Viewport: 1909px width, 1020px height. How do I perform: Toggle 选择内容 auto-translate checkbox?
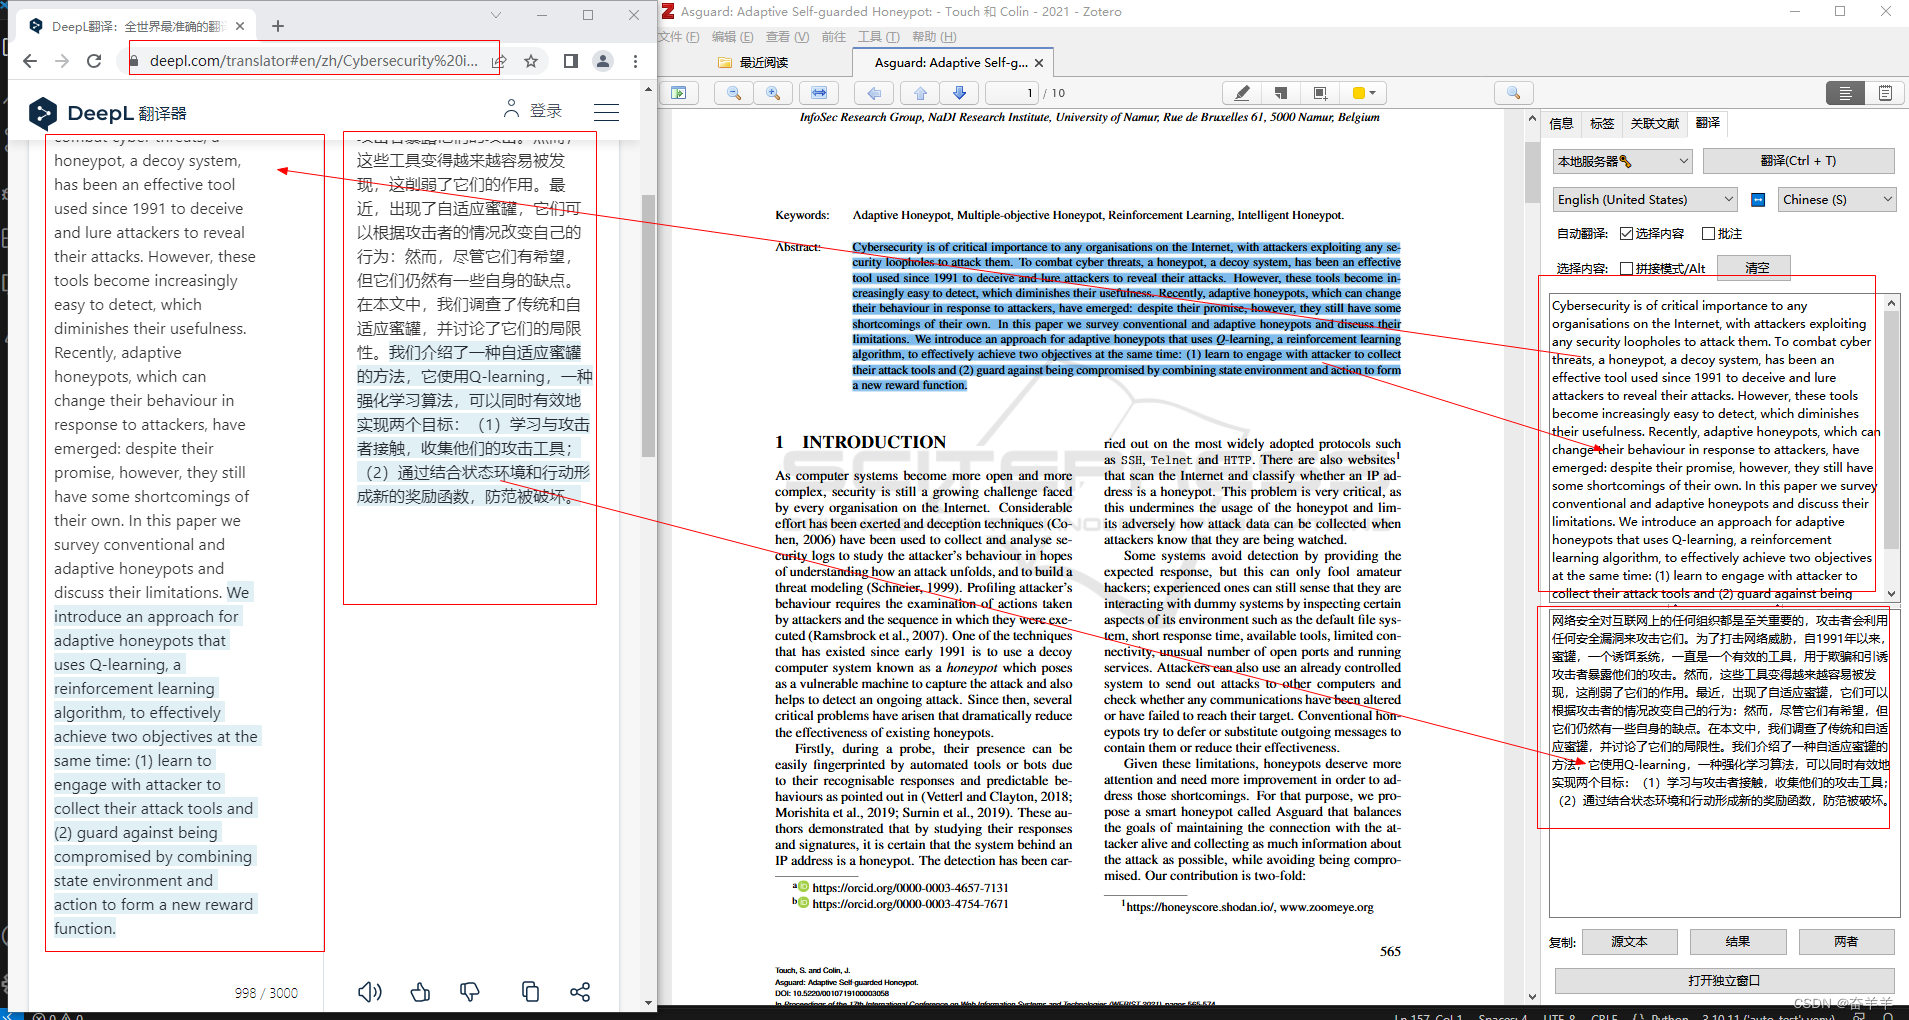click(x=1626, y=234)
